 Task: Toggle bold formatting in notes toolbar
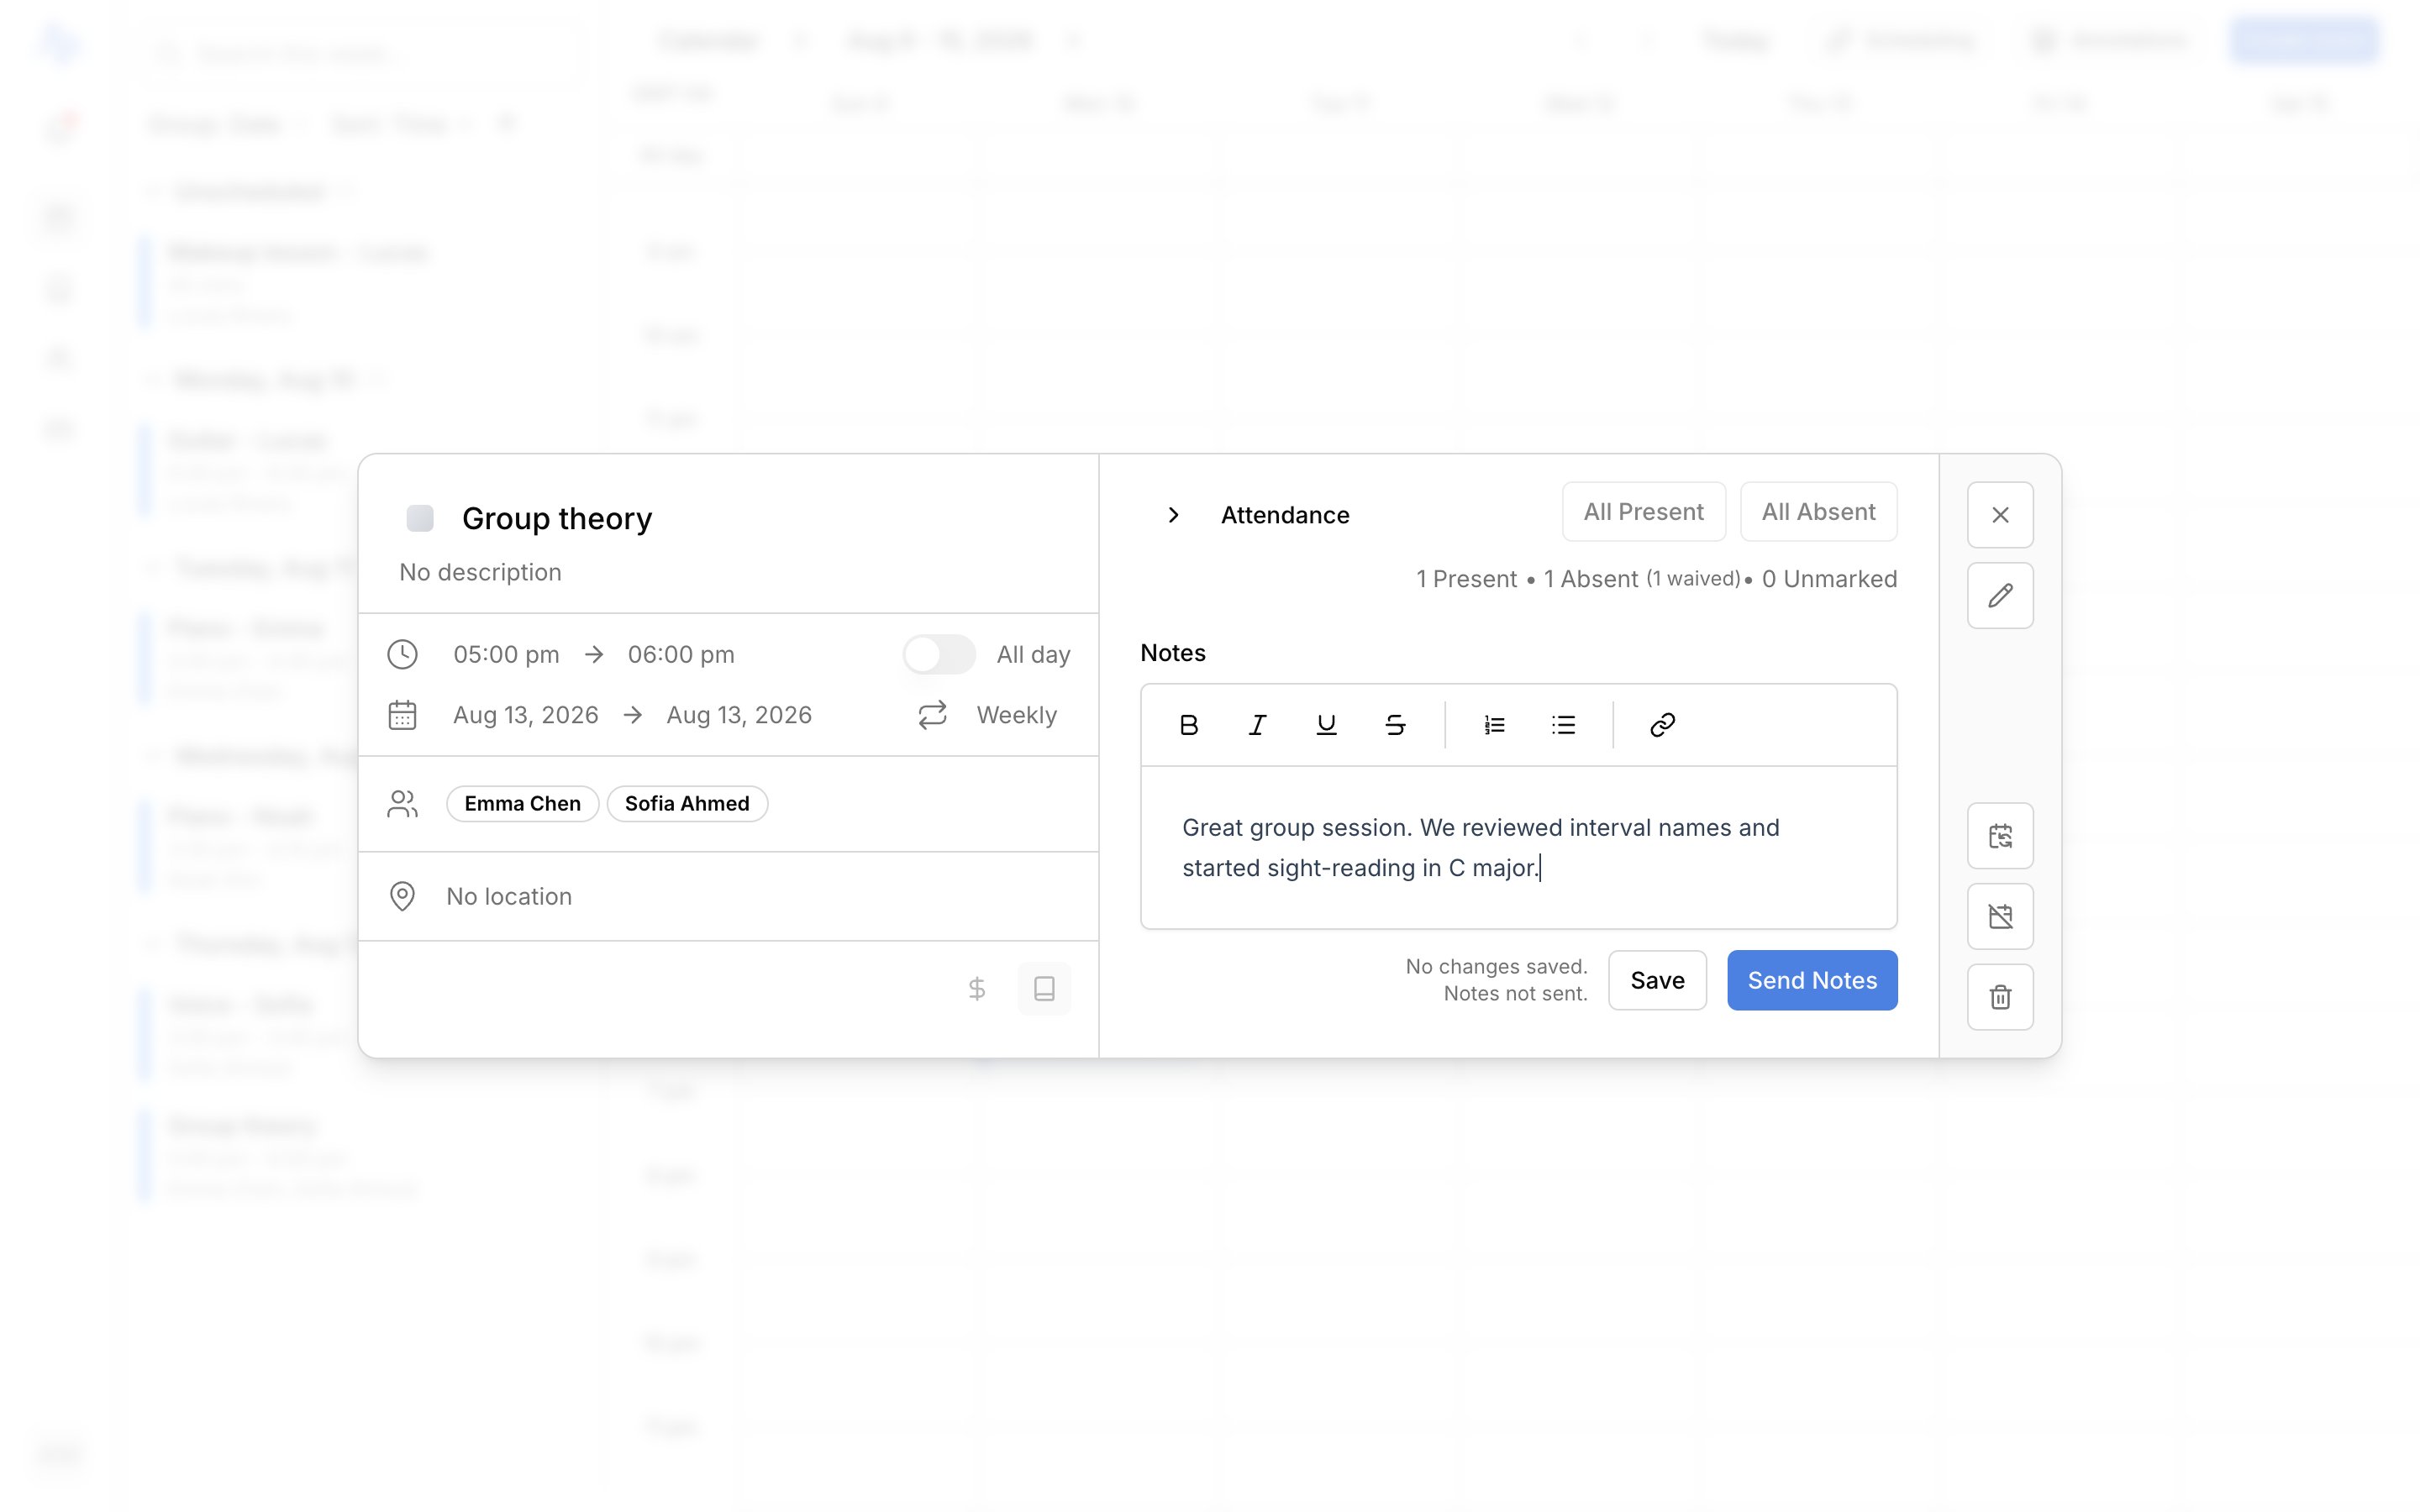click(1188, 725)
